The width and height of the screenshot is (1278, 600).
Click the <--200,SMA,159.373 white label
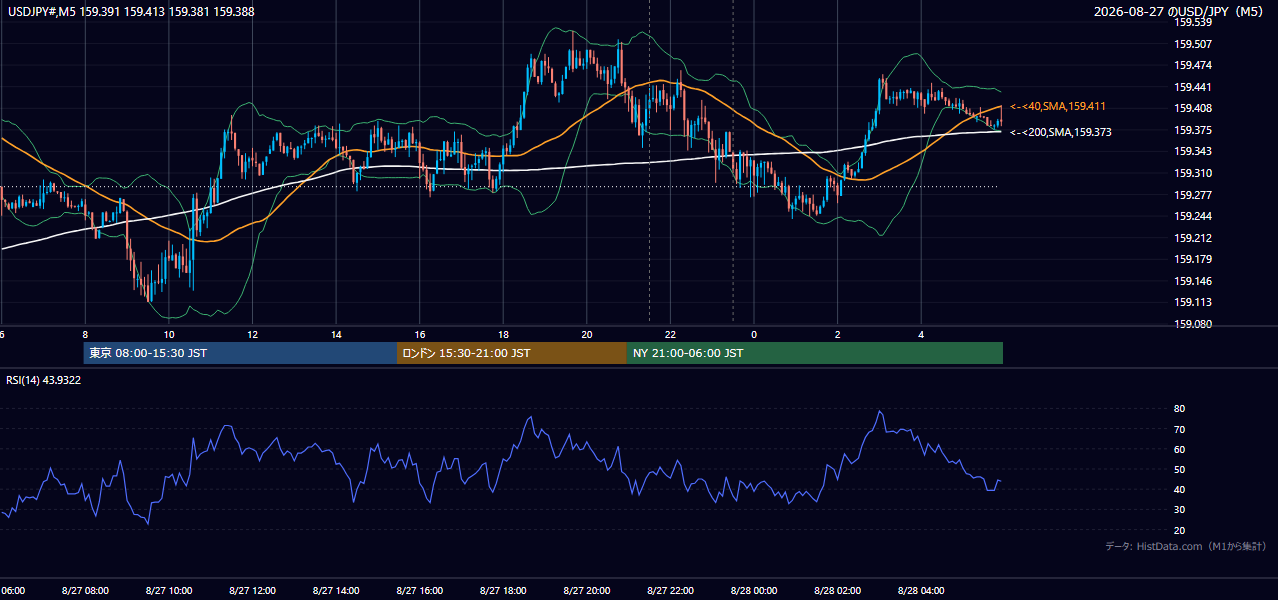point(1060,132)
